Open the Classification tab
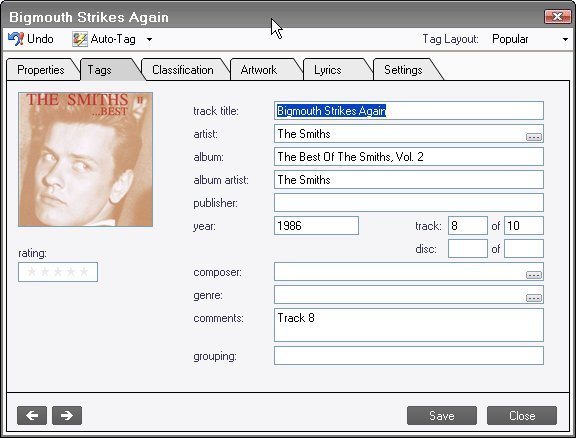 tap(183, 70)
